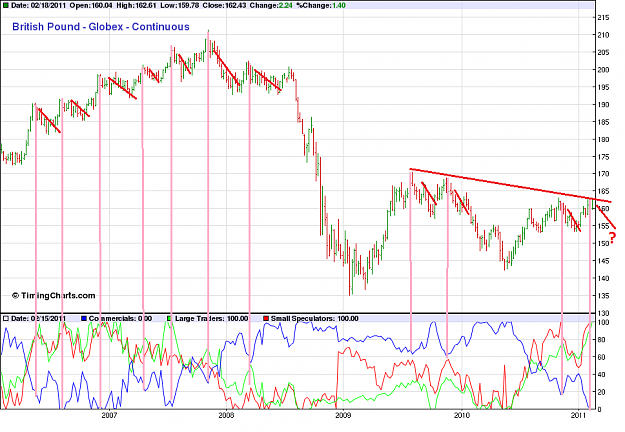This screenshot has height=432, width=625.
Task: Click the 'Small Speculators: 100.00' legend label
Action: coord(314,318)
